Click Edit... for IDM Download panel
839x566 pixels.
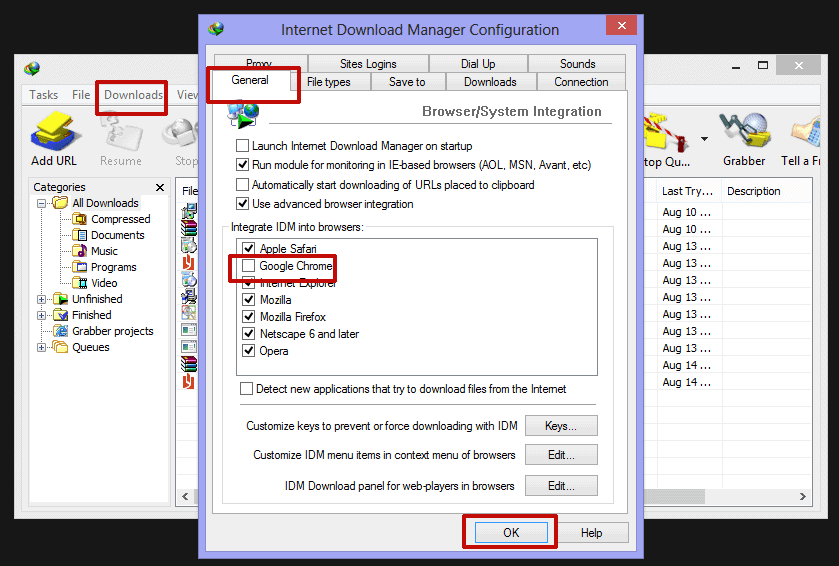(x=561, y=486)
